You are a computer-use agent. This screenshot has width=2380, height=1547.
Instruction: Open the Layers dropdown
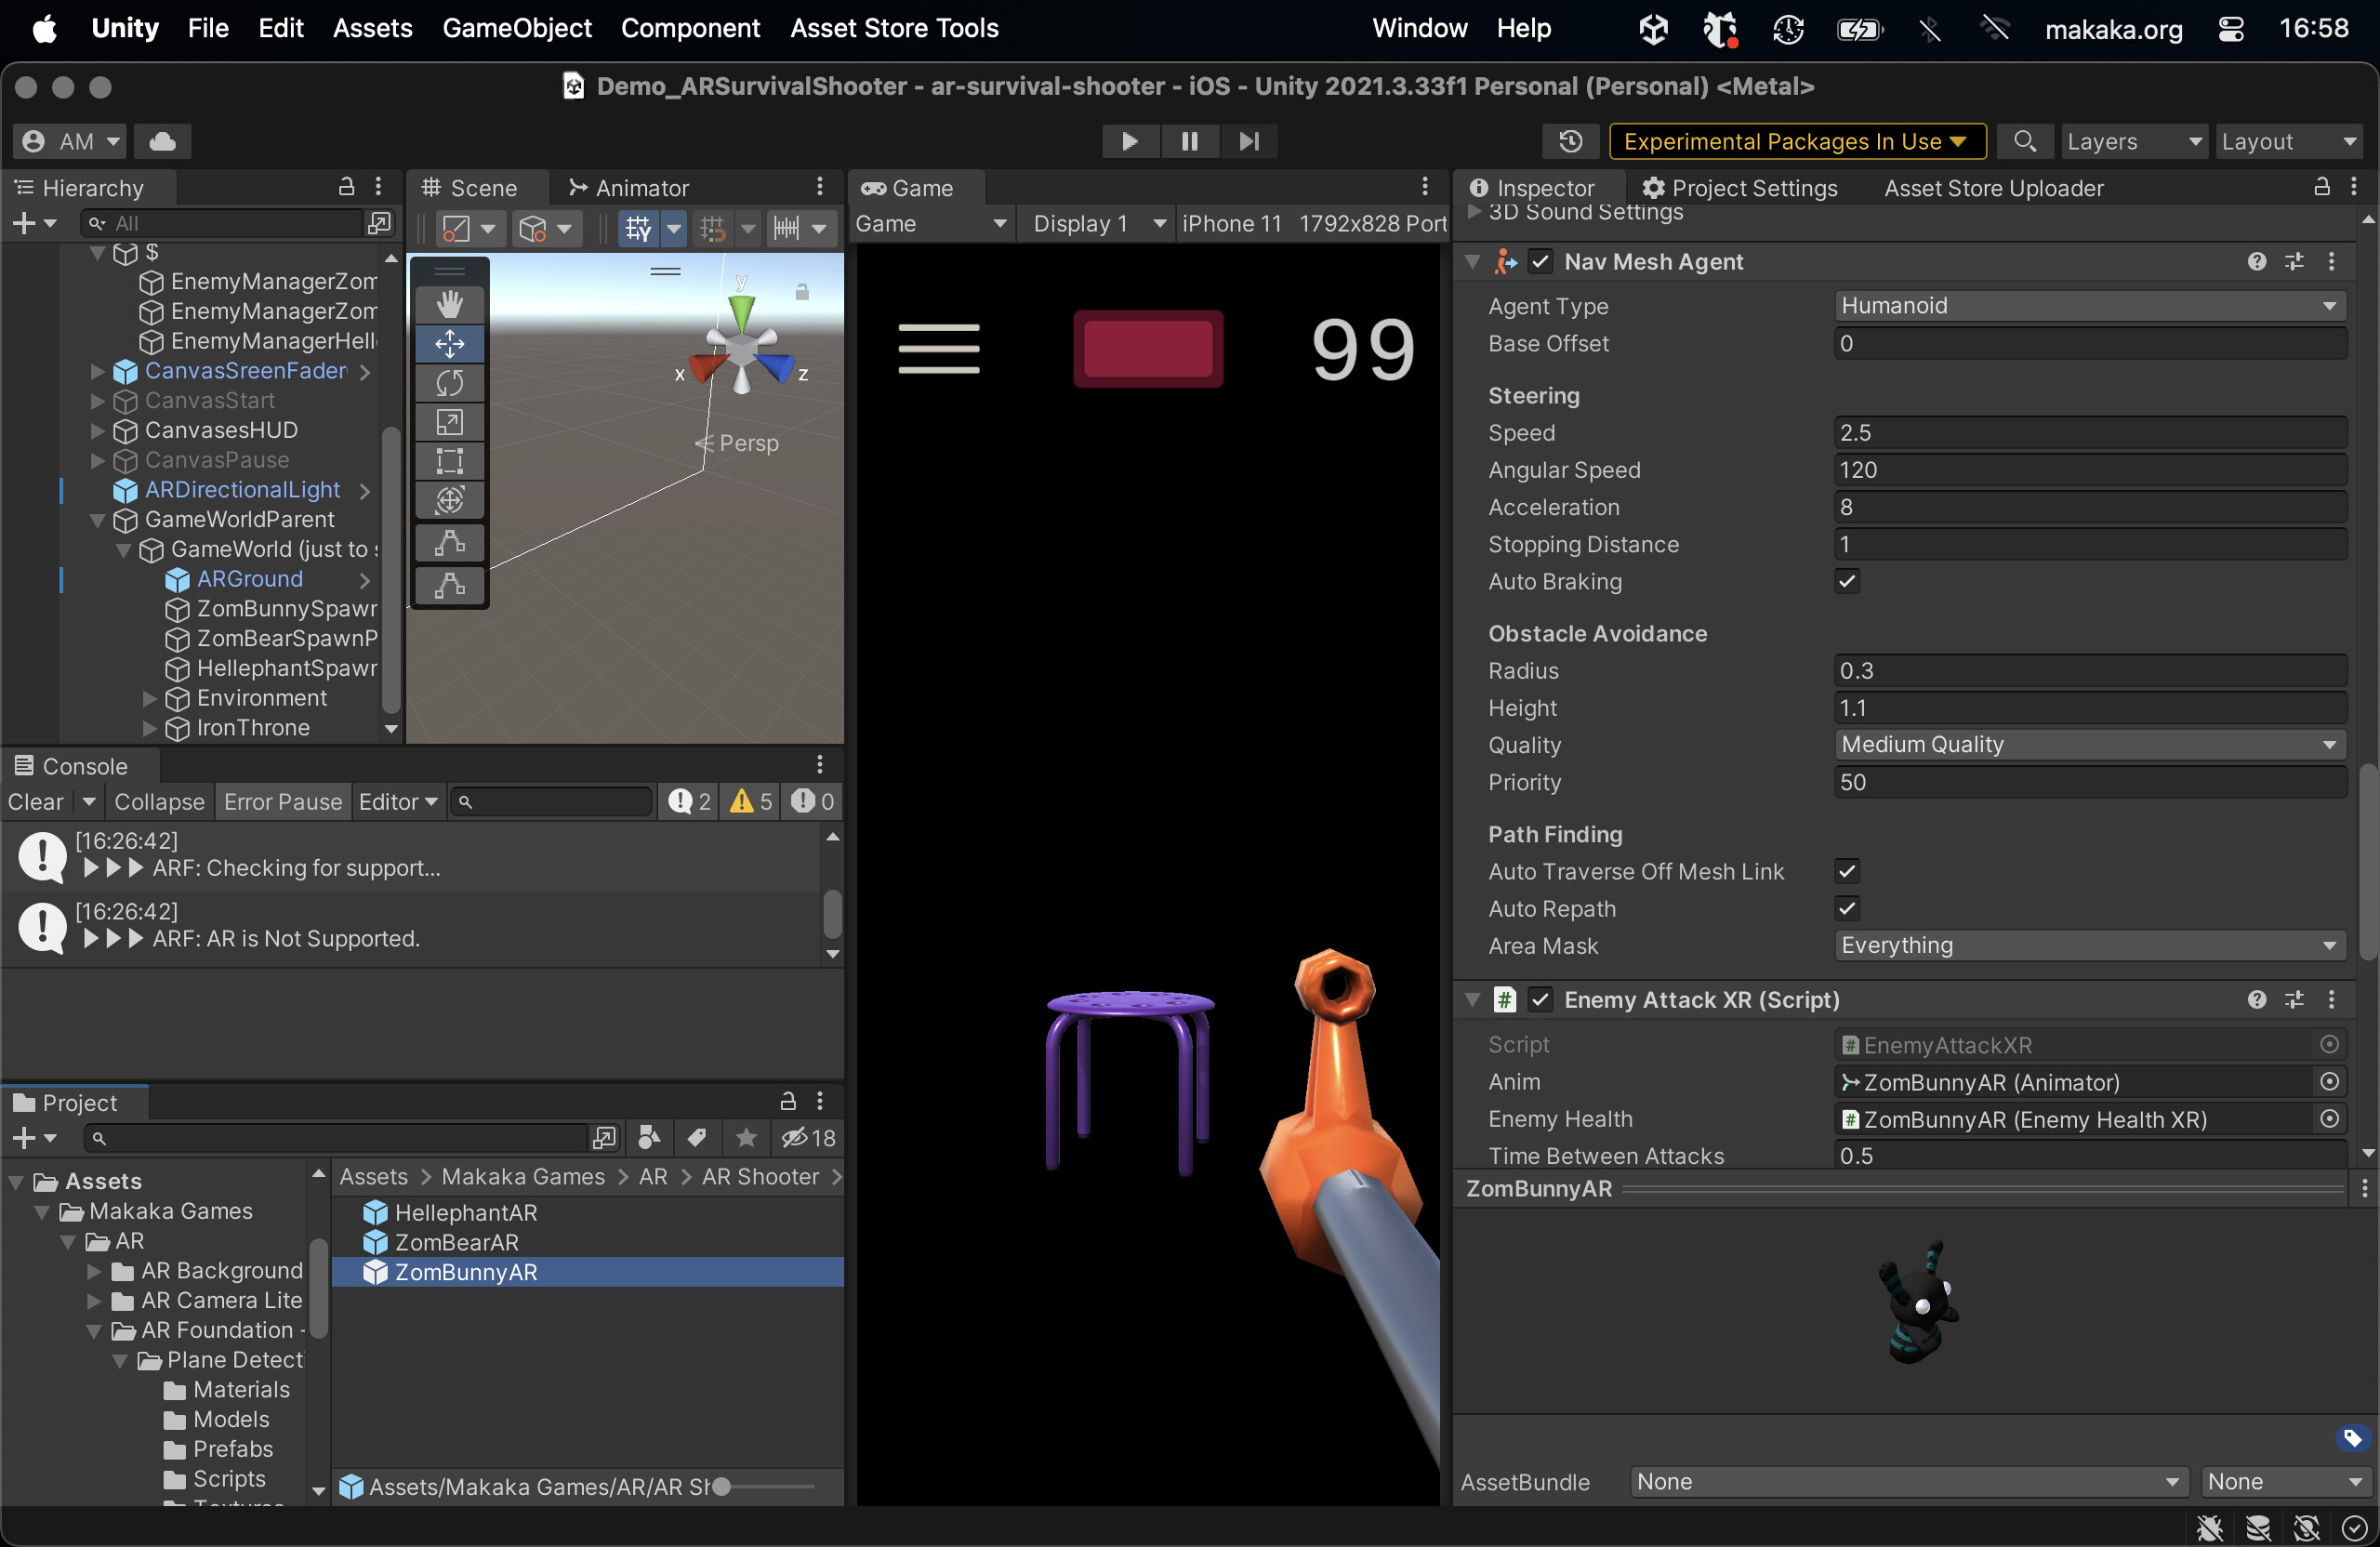[2133, 141]
